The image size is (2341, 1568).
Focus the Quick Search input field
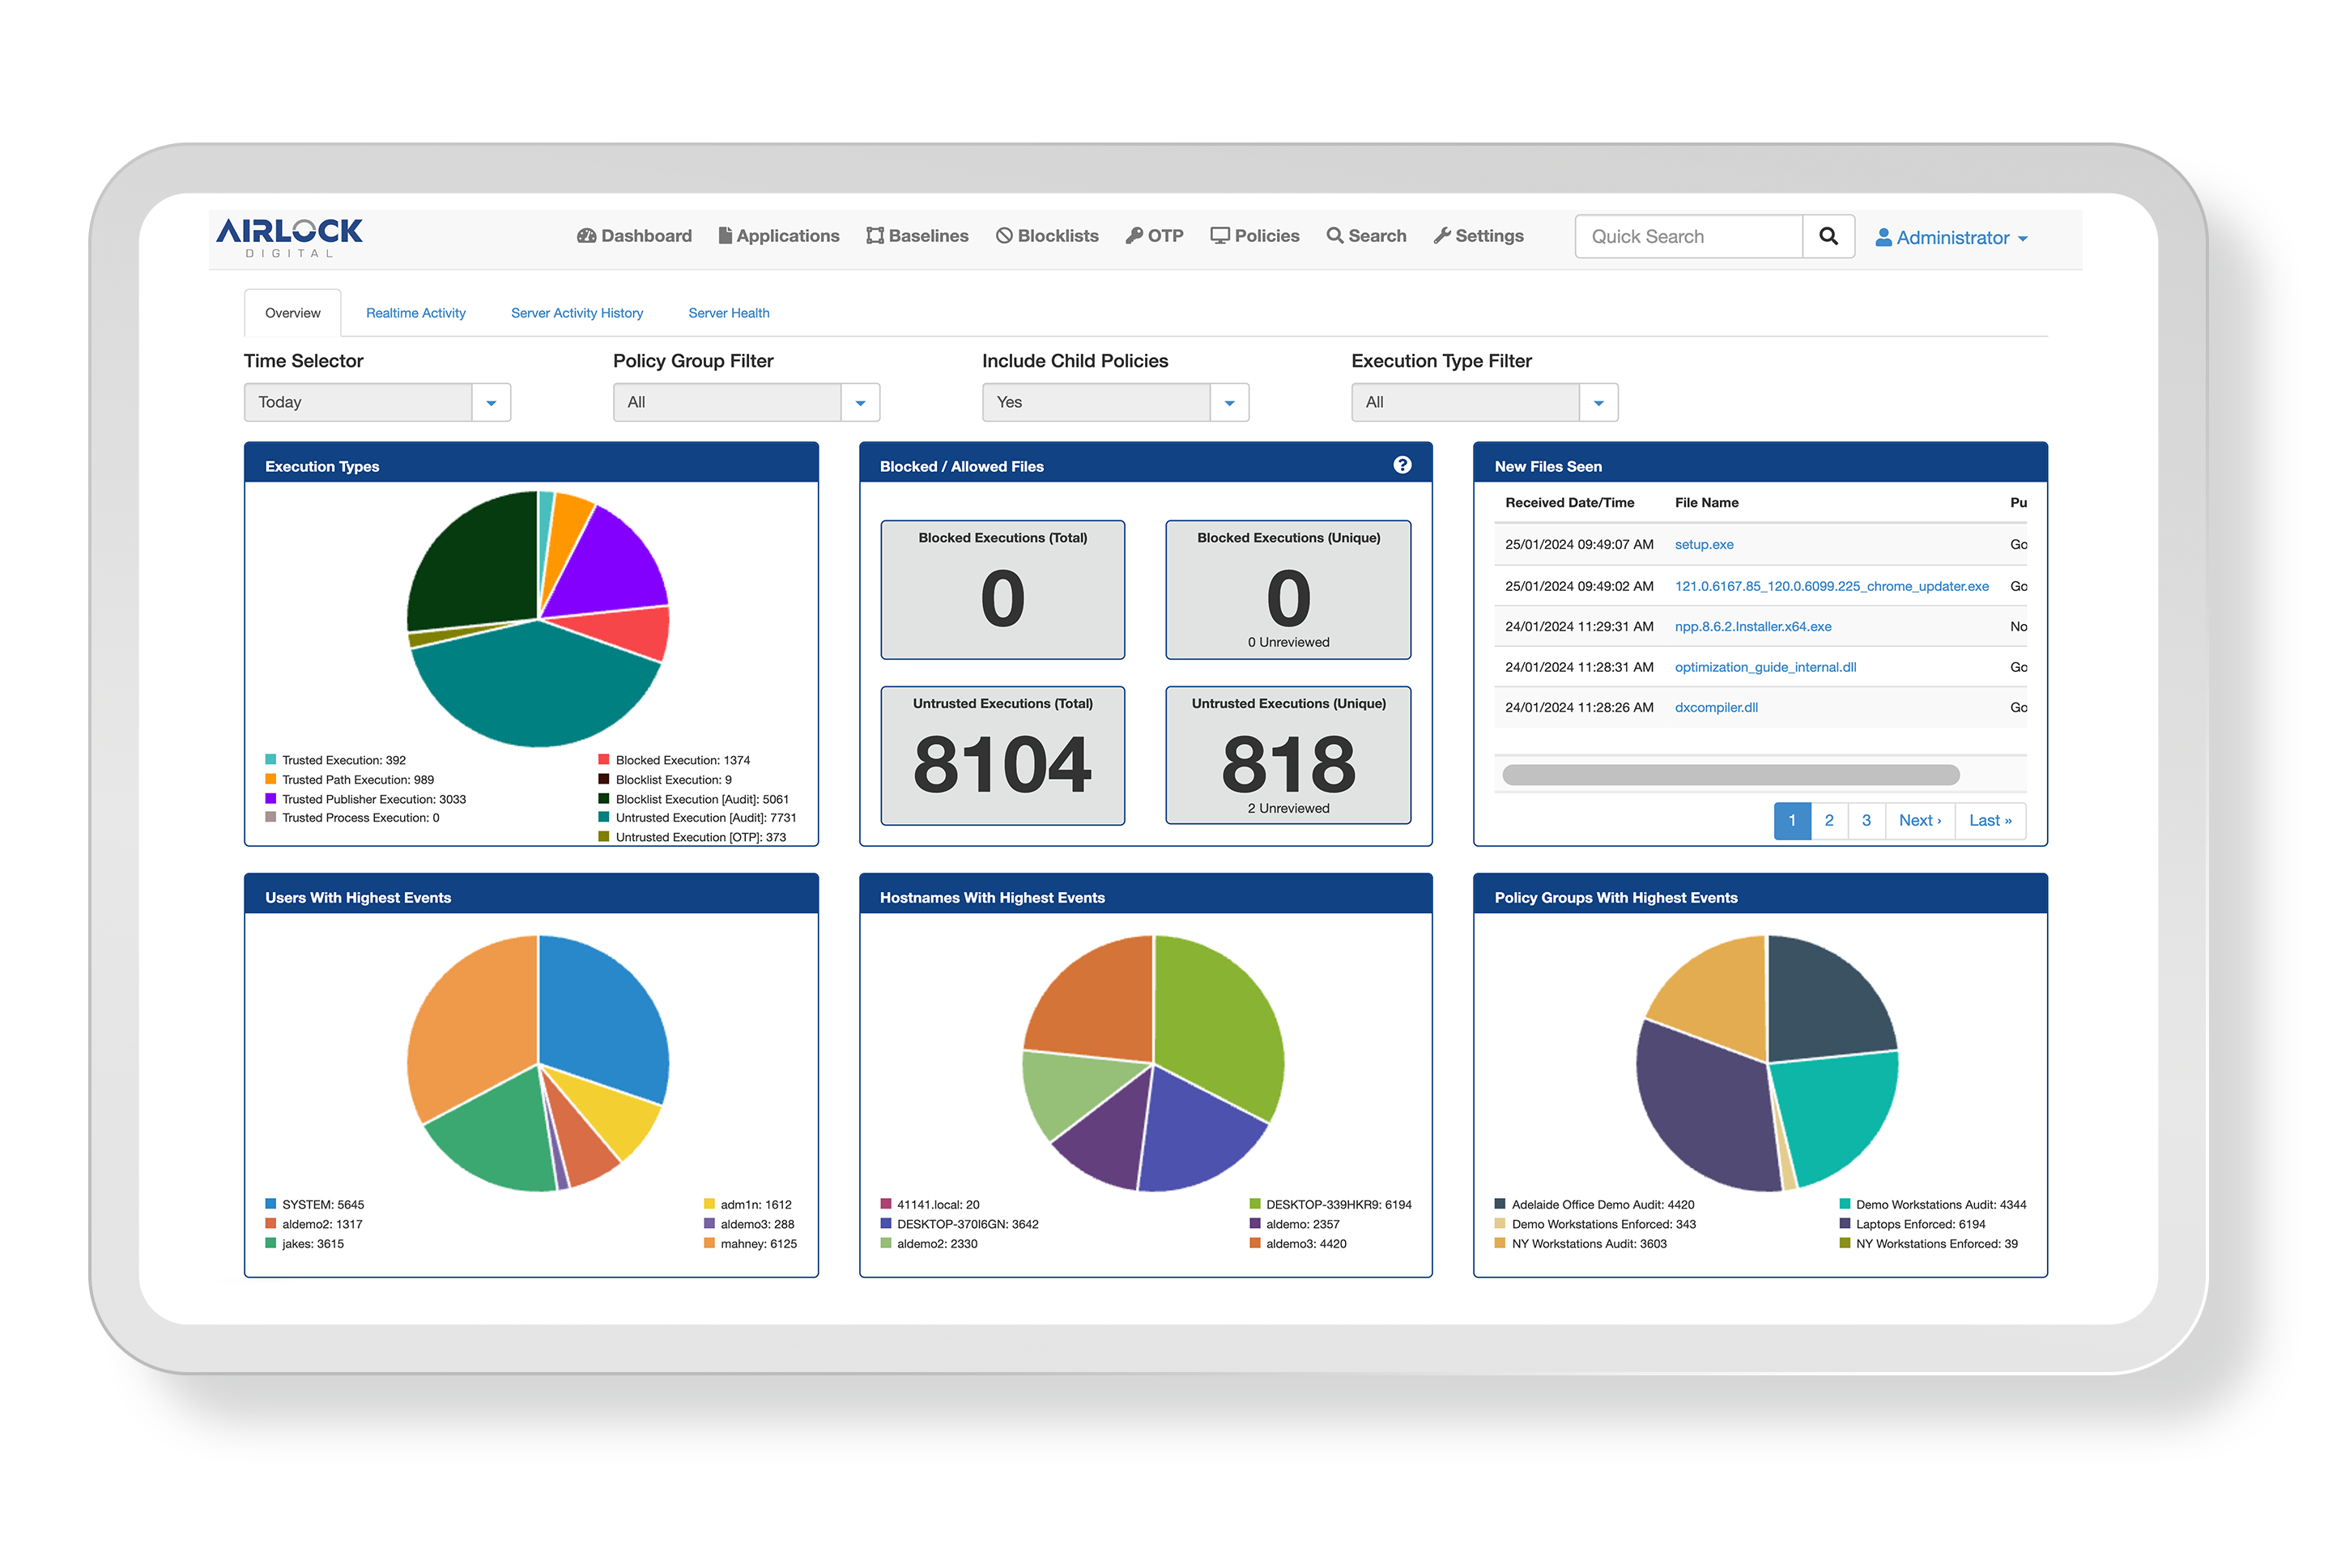pyautogui.click(x=1689, y=236)
